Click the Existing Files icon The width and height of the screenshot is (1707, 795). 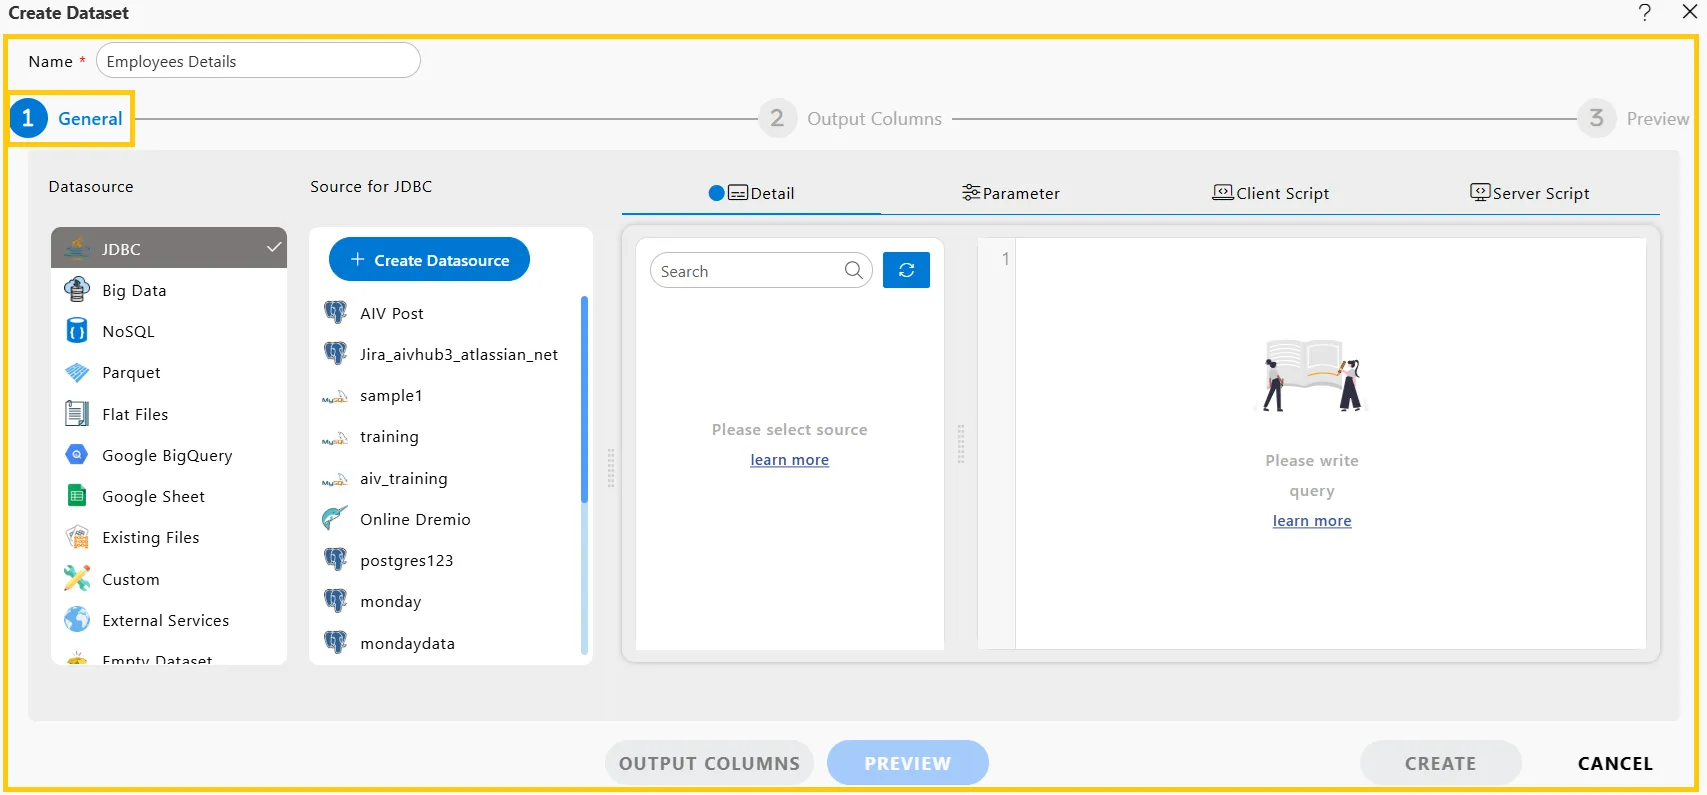pyautogui.click(x=77, y=538)
